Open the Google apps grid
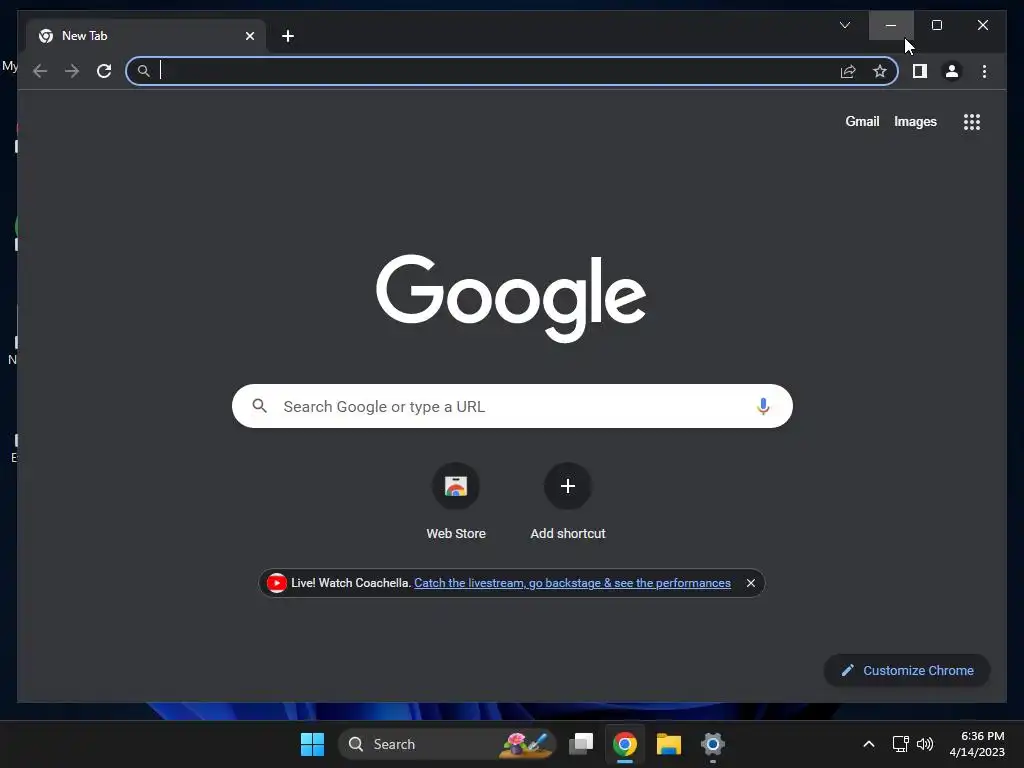Viewport: 1024px width, 768px height. click(972, 122)
